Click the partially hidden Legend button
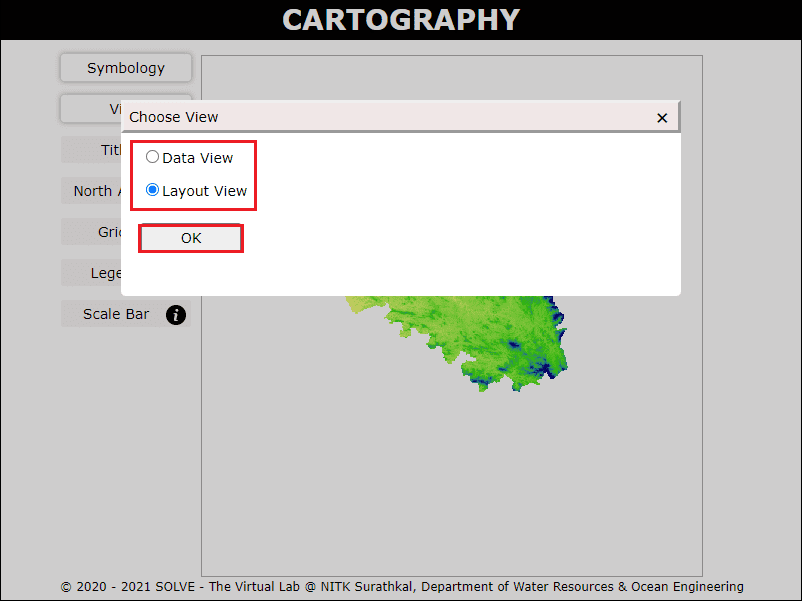 [x=91, y=273]
